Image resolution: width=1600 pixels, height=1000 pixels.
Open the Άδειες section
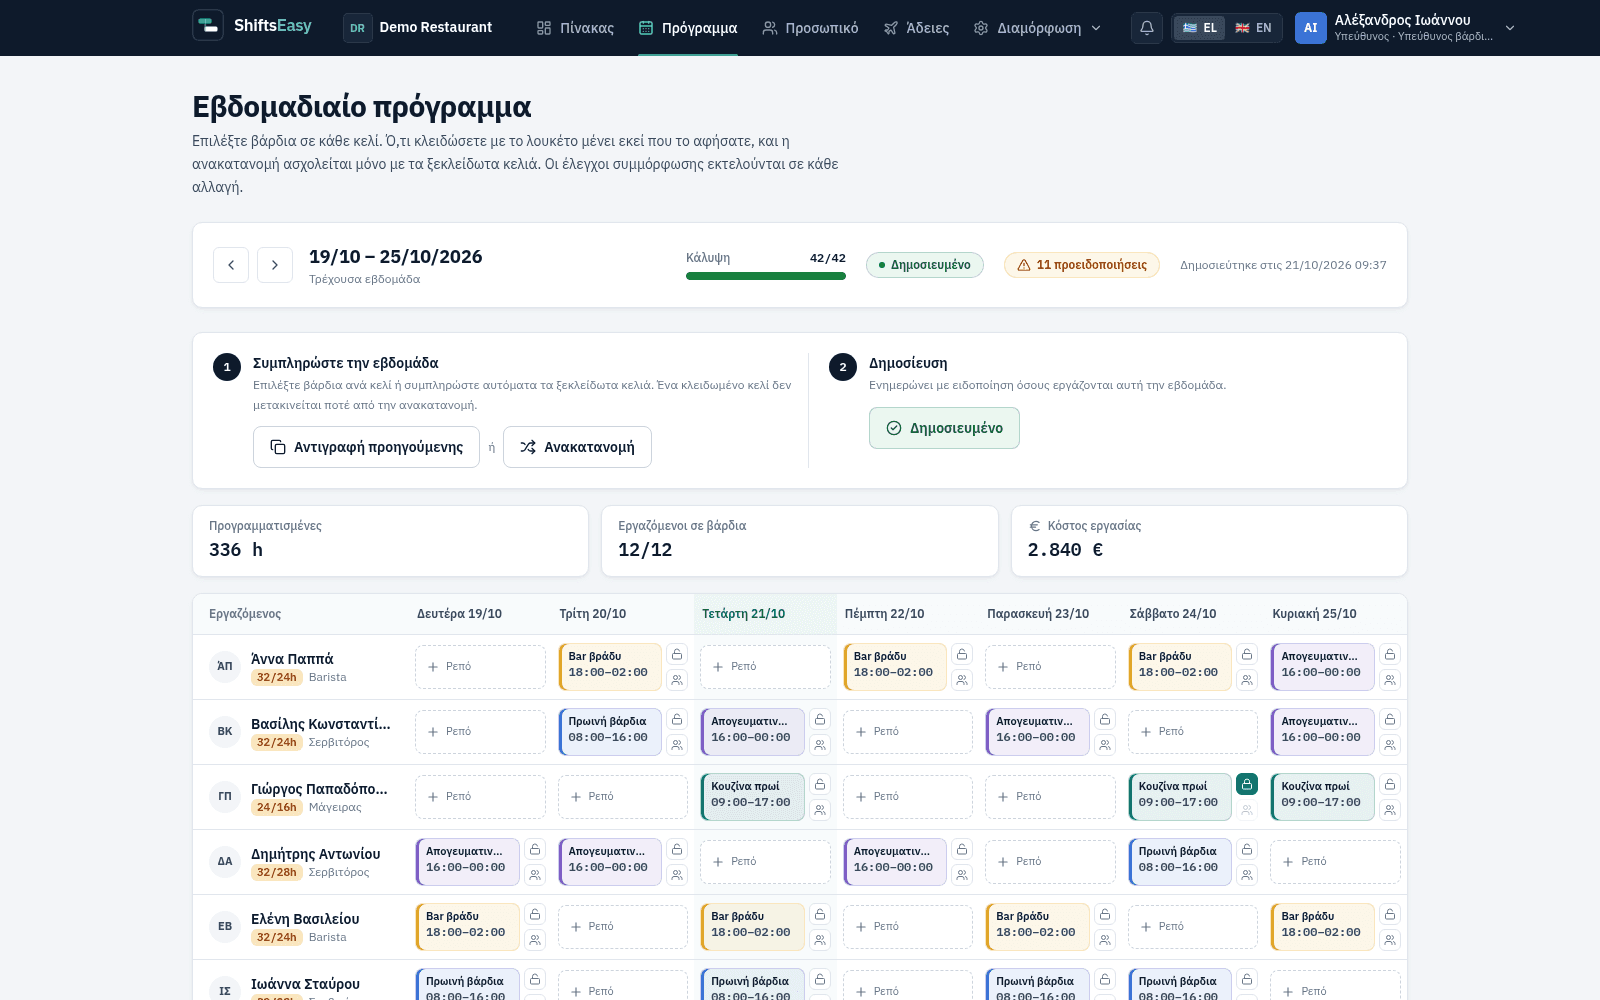916,28
